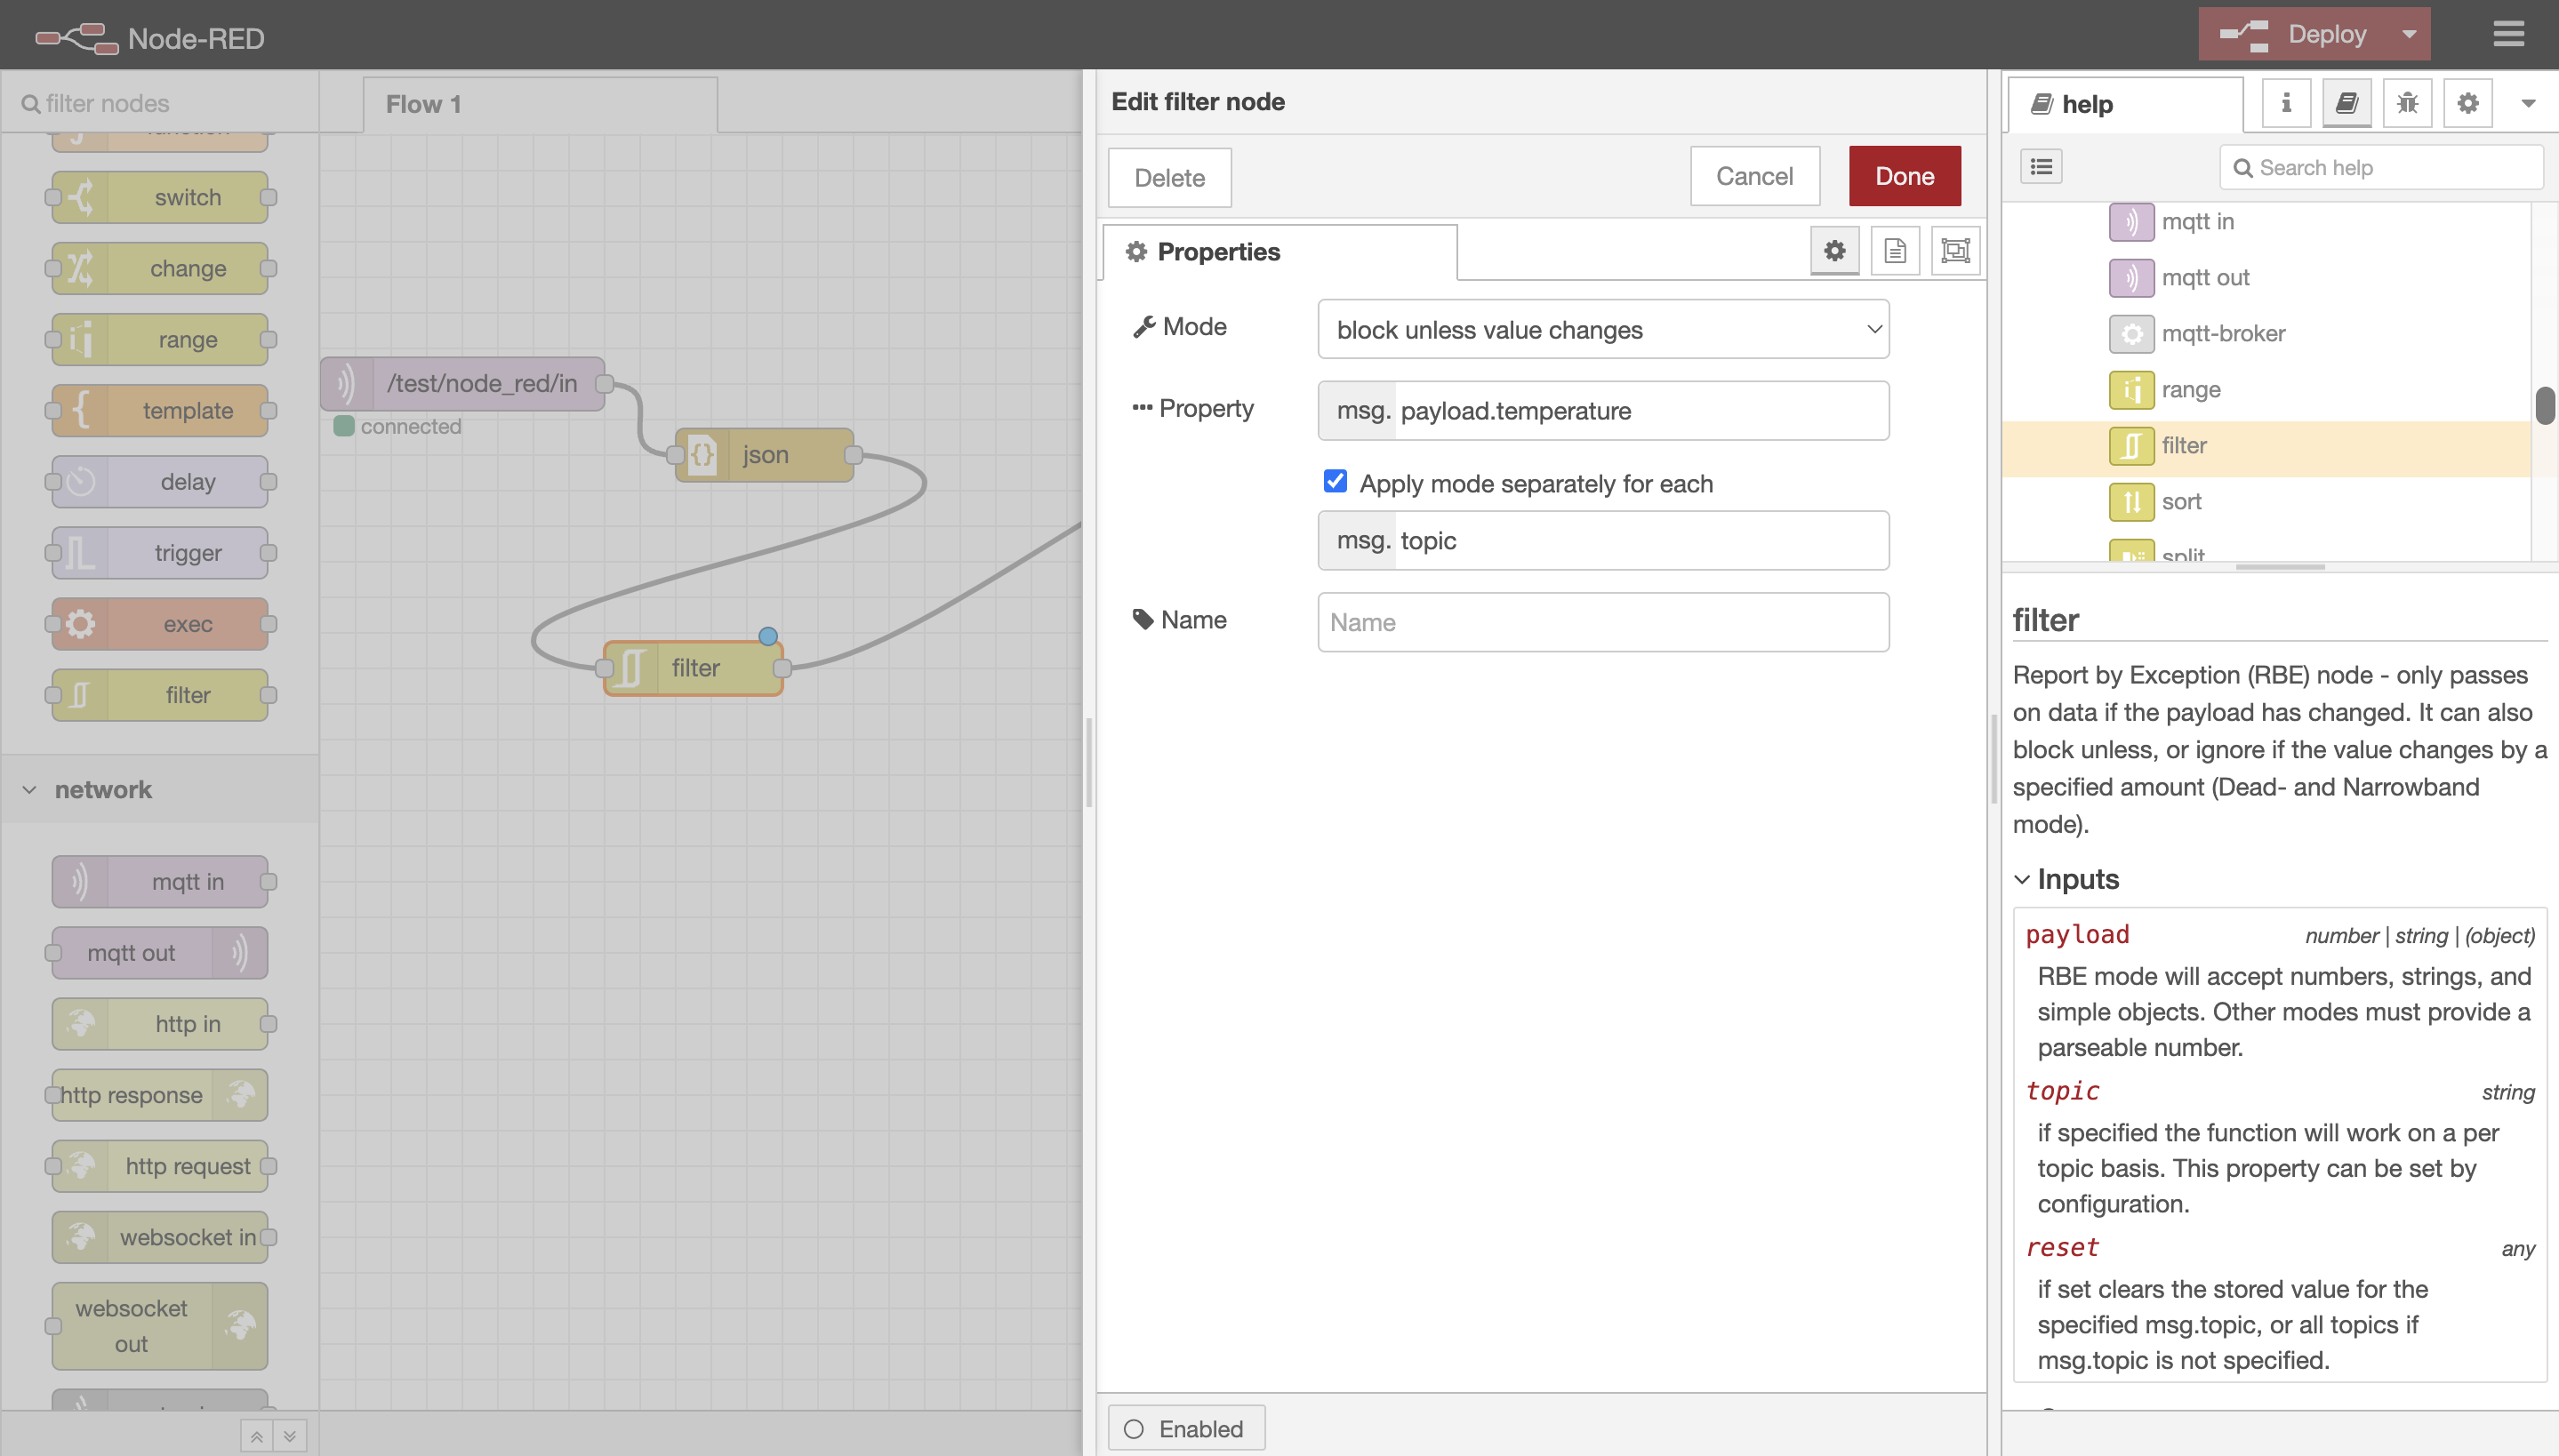Select the Debug messages sidebar icon

coord(2407,102)
